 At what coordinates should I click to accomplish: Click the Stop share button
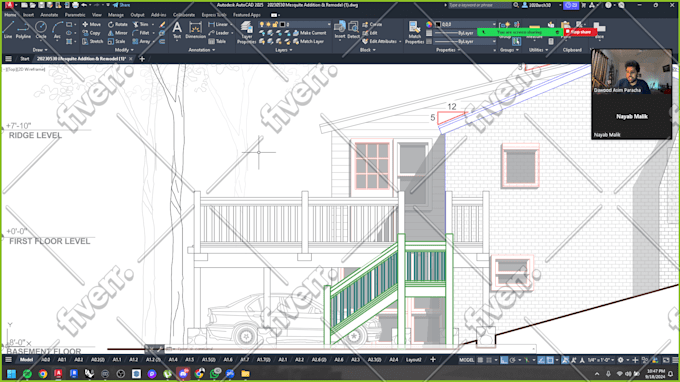click(579, 32)
